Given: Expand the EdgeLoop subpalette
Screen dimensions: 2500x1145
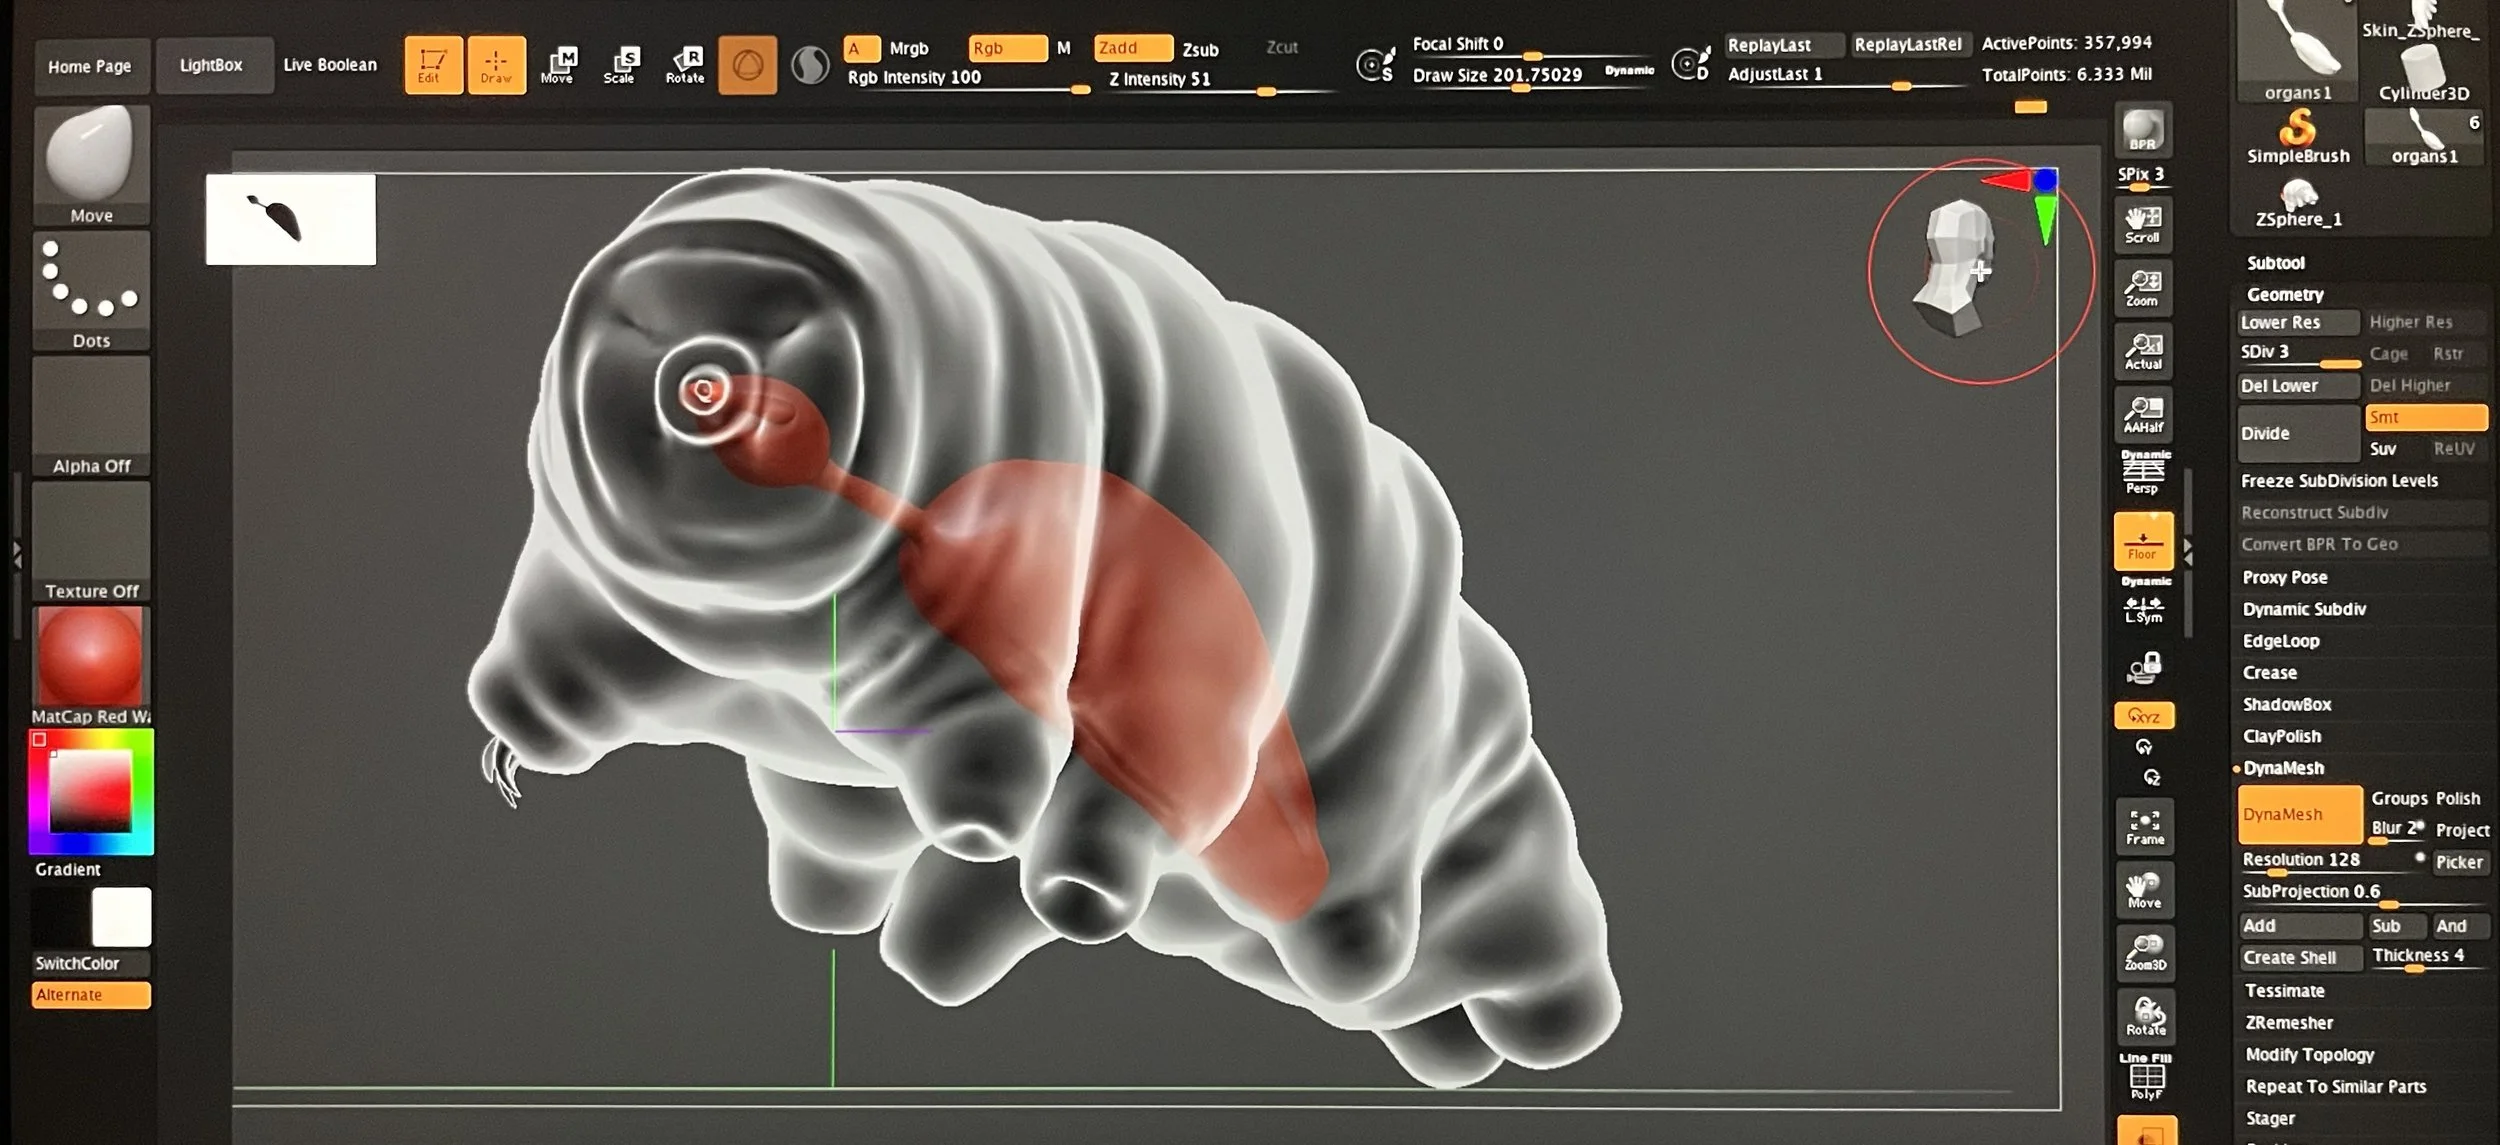Looking at the screenshot, I should [2280, 641].
